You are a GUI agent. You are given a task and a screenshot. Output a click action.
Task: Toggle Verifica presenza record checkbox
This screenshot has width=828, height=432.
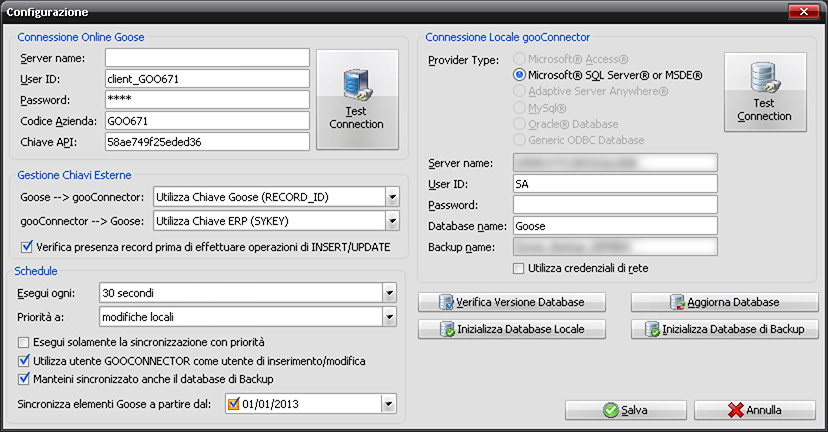pos(26,247)
